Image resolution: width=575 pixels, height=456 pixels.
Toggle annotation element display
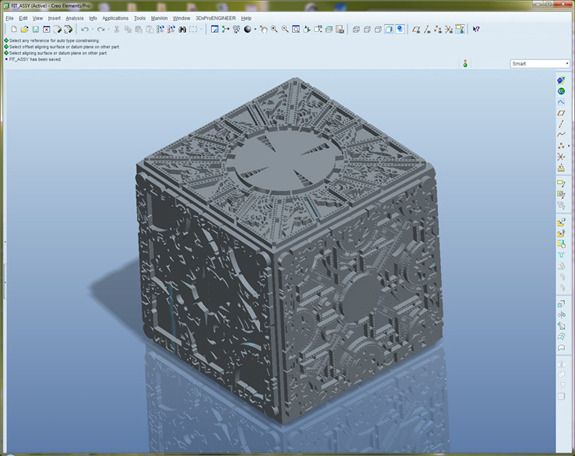coord(459,29)
